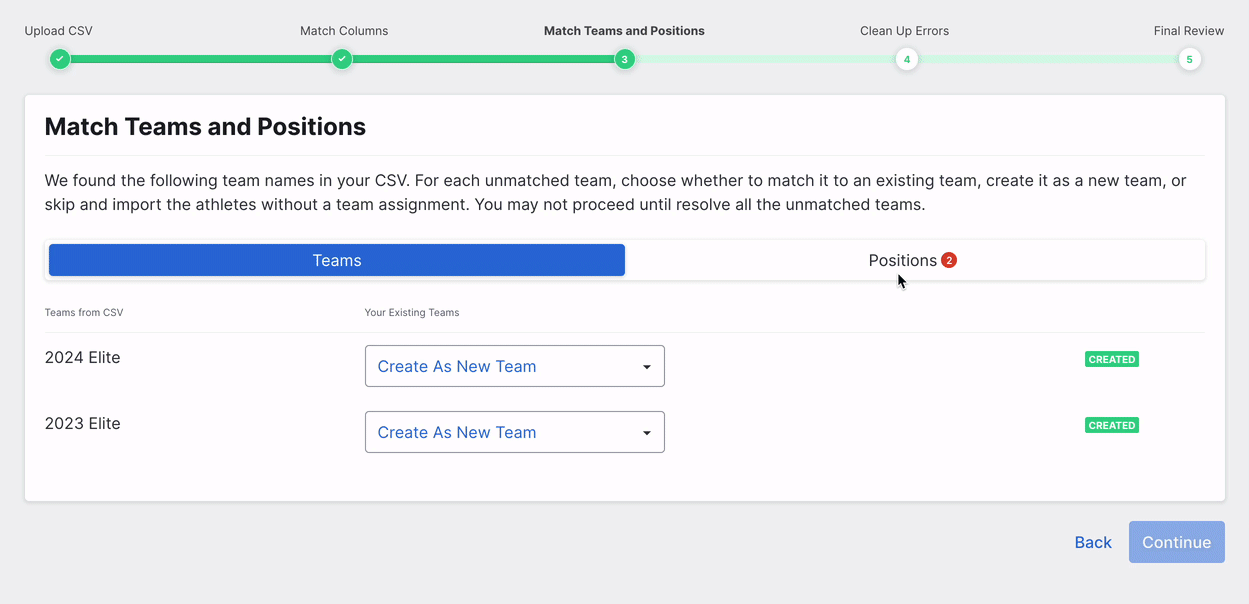1249x604 pixels.
Task: Open the team dropdown for 2023 Elite
Action: (514, 432)
